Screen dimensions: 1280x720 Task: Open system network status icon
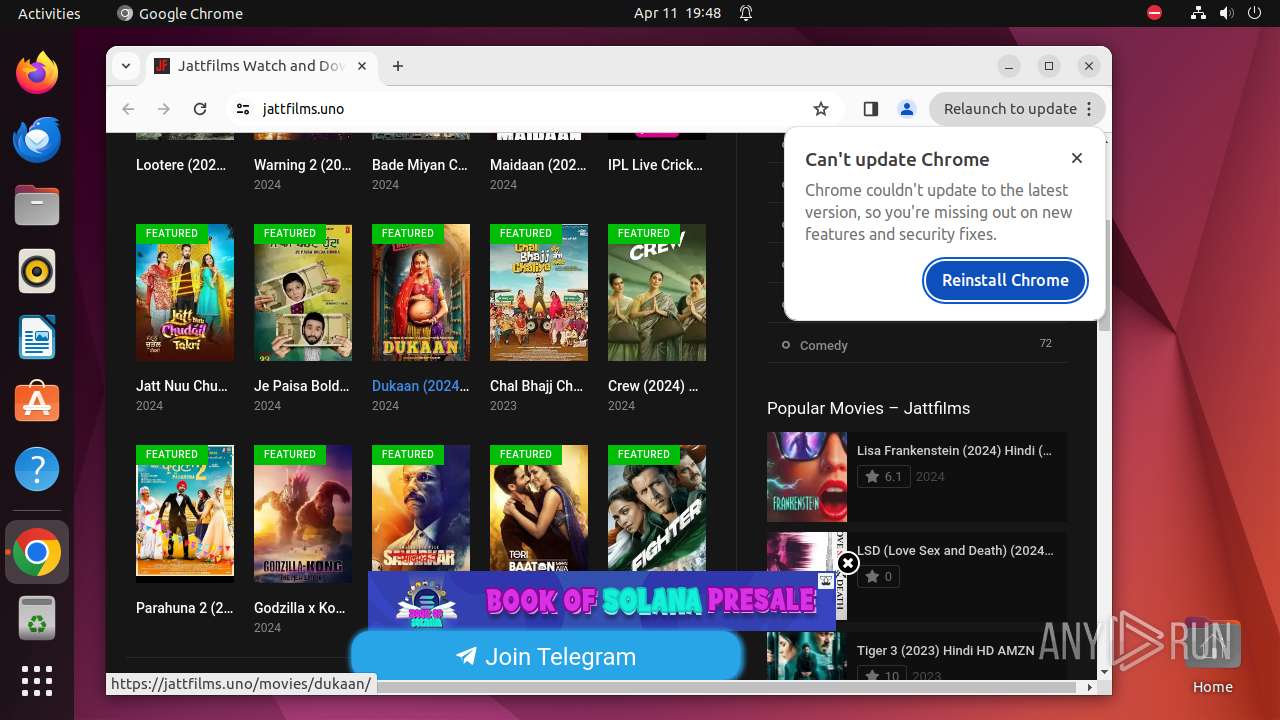(1199, 13)
